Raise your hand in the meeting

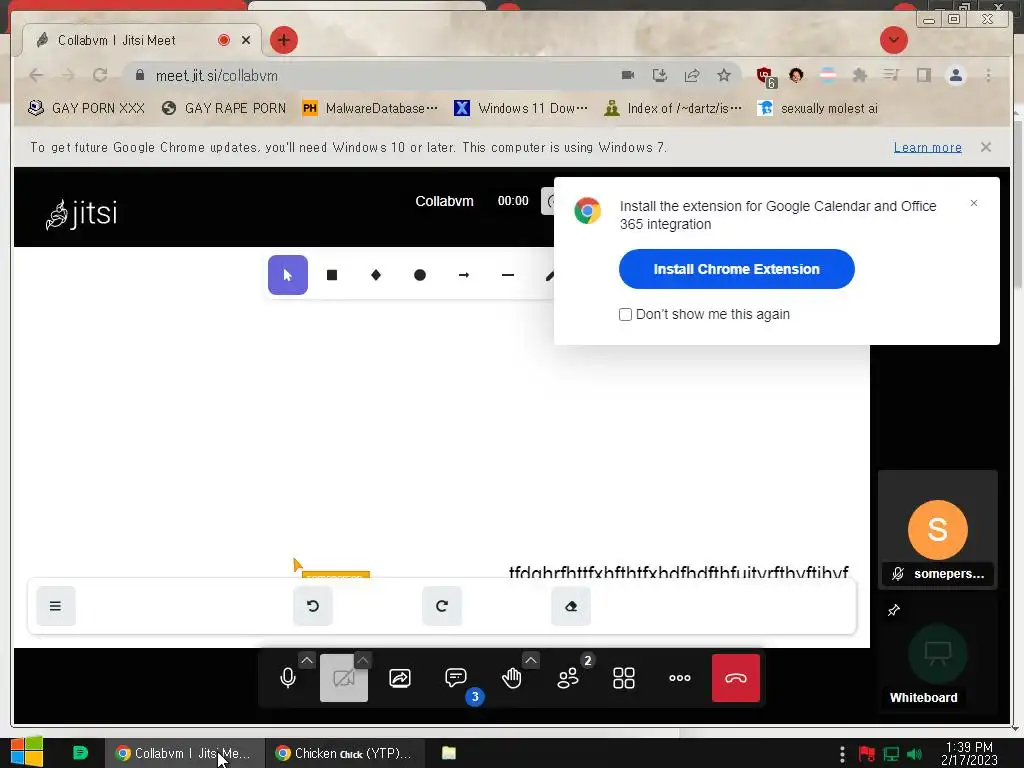(511, 678)
